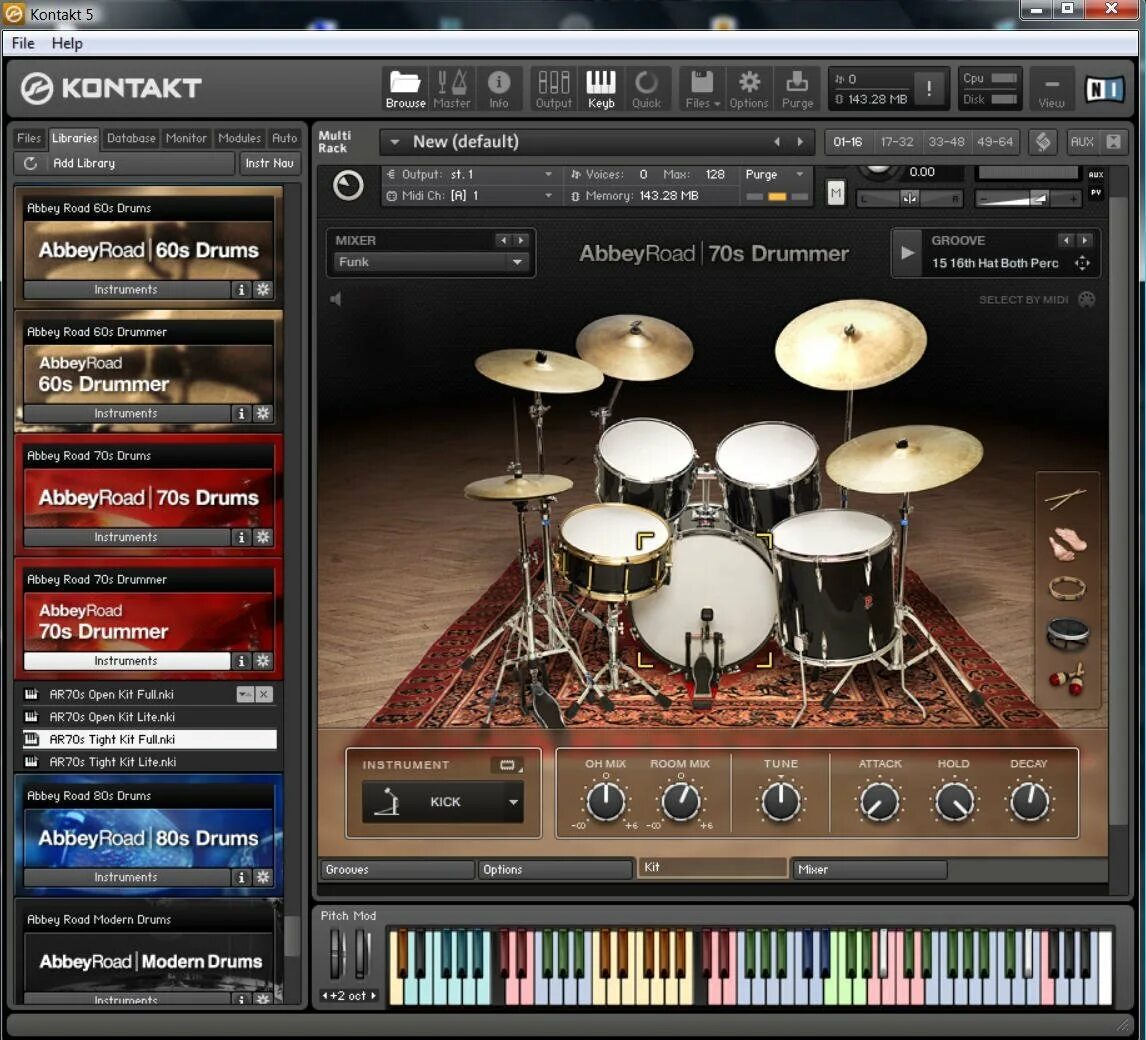Screen dimensions: 1146x1040
Task: Click the panic exclamation button
Action: (x=929, y=89)
